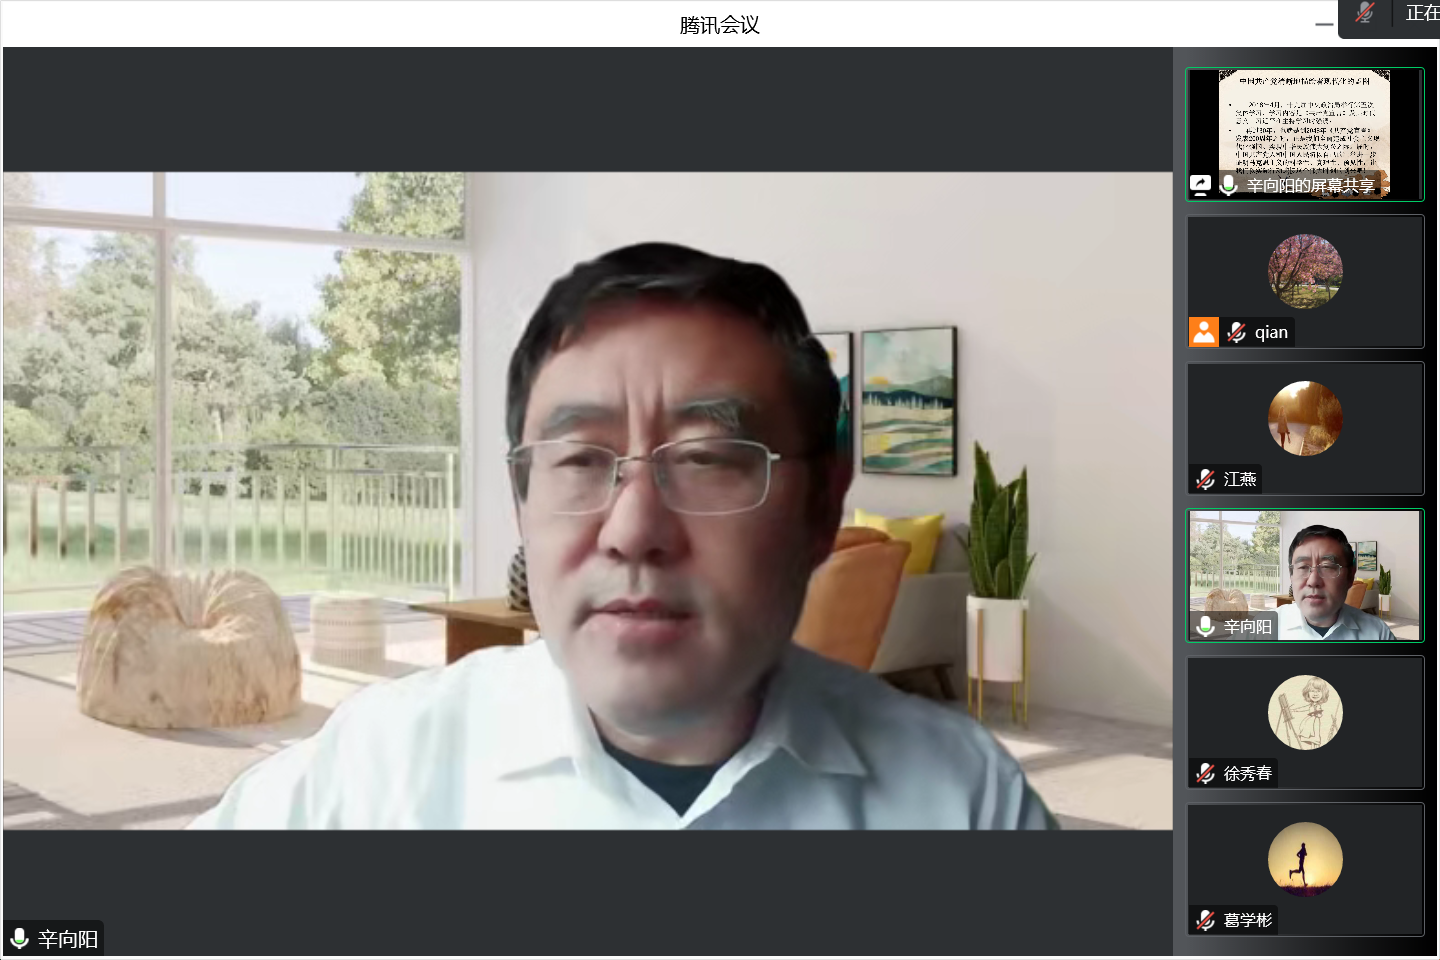Click the screen-share icon on shared screen thumbnail
Image resolution: width=1440 pixels, height=960 pixels.
point(1200,185)
